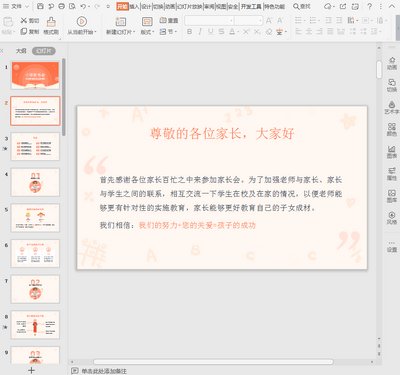The image size is (400, 375).
Task: Switch to the Insert (插入) ribbon tab
Action: coord(134,6)
